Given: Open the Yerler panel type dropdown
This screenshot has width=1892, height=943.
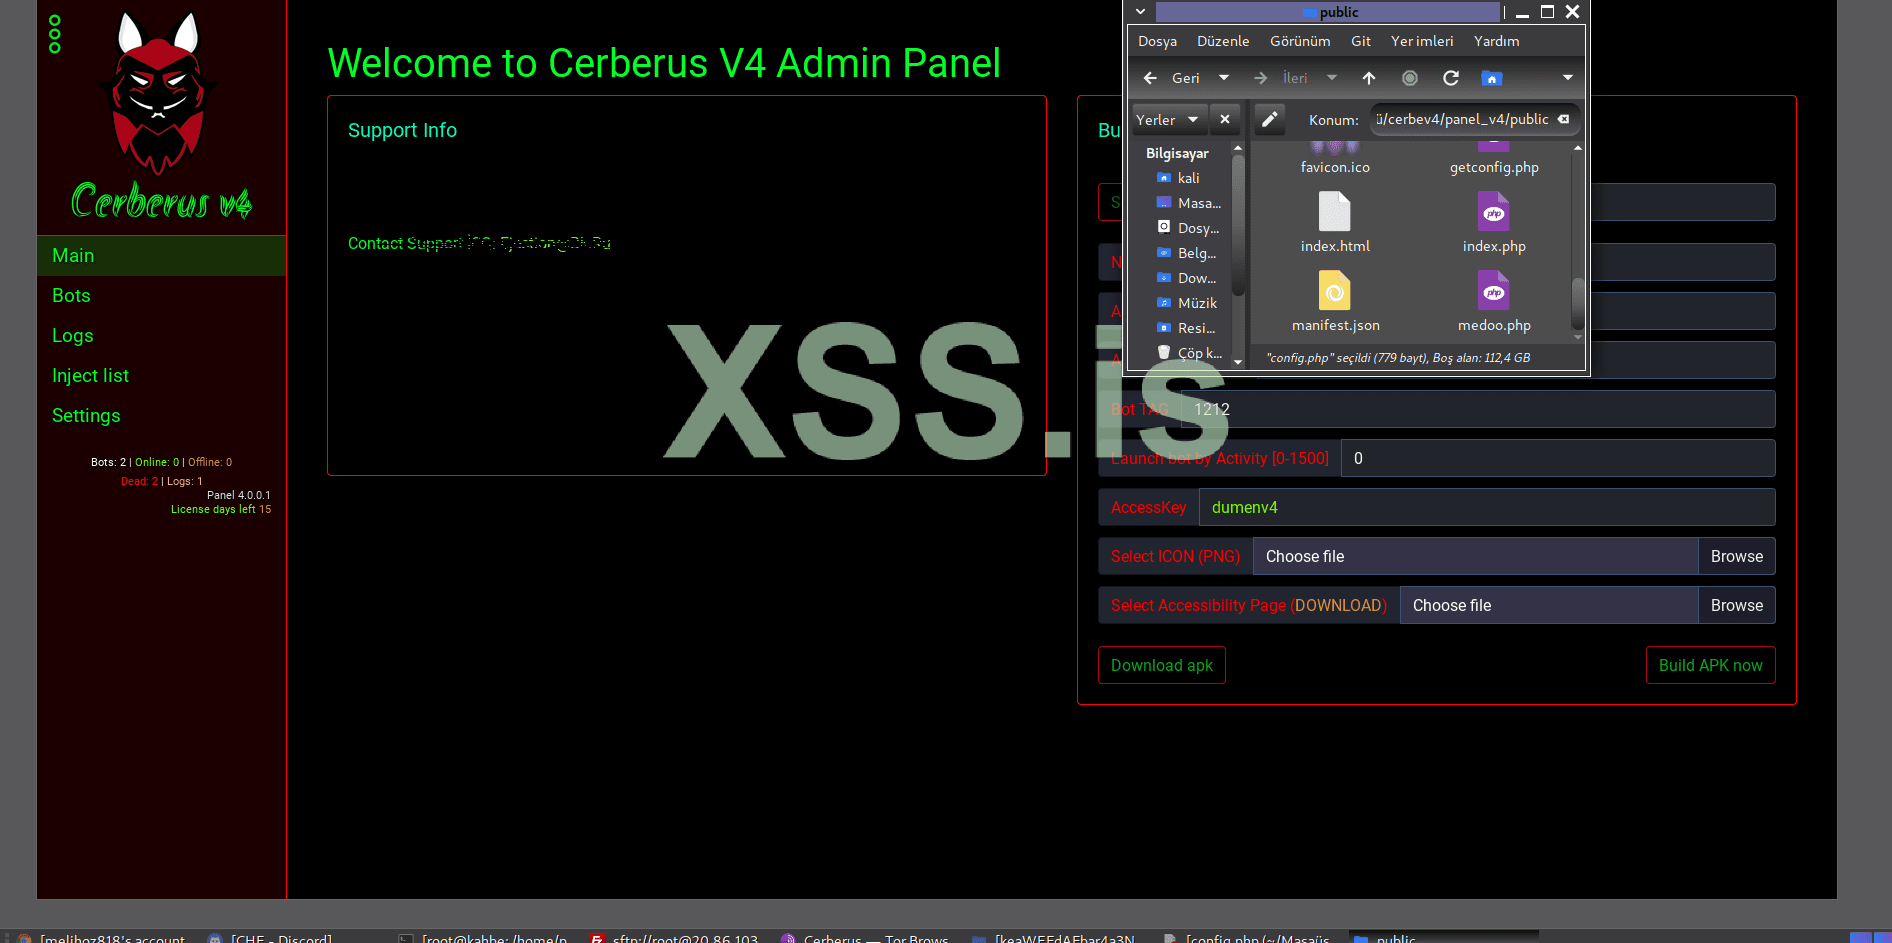Looking at the screenshot, I should 1168,119.
